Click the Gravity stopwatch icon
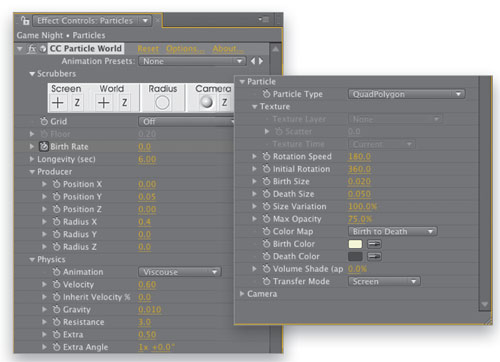The width and height of the screenshot is (500, 362). [57, 310]
